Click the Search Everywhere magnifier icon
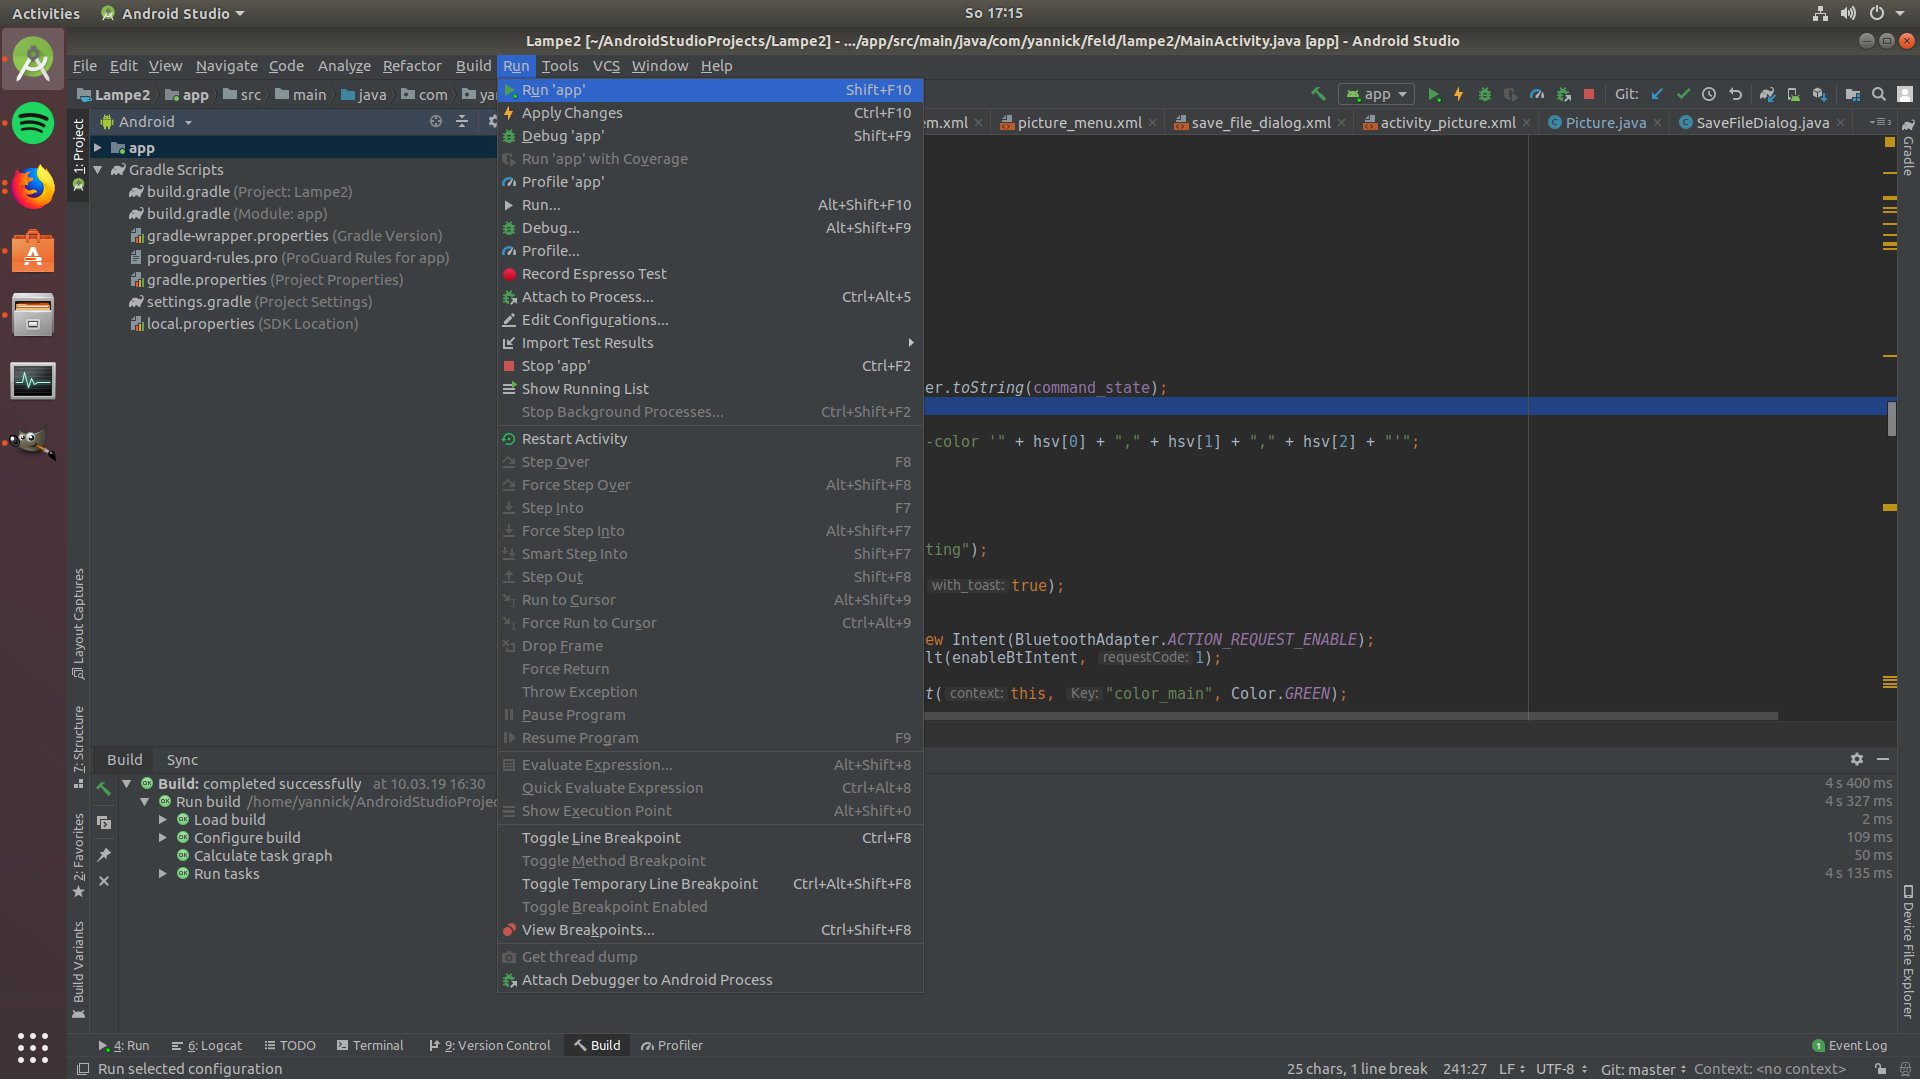 click(x=1879, y=94)
